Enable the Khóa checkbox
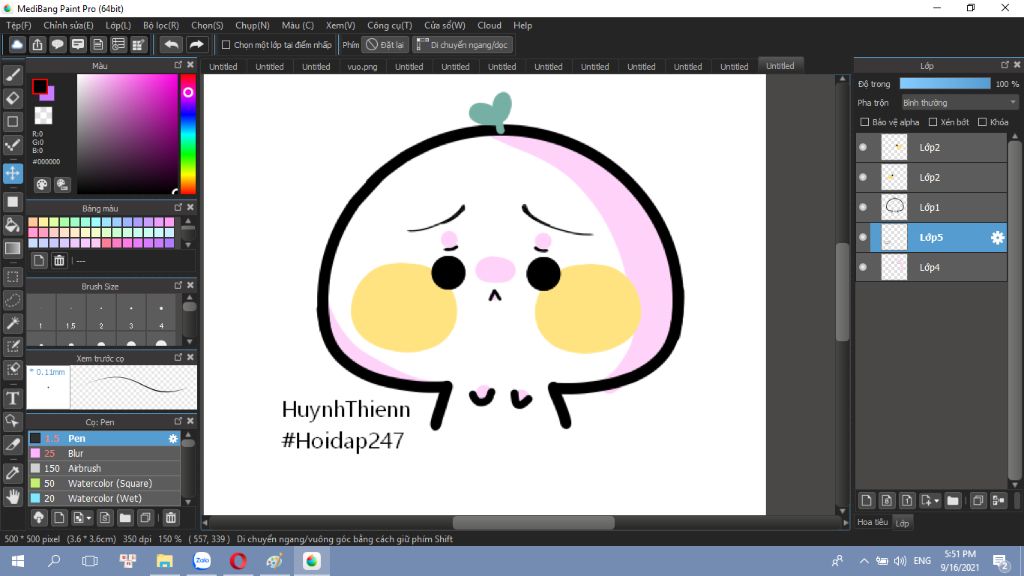This screenshot has height=576, width=1024. [x=982, y=122]
